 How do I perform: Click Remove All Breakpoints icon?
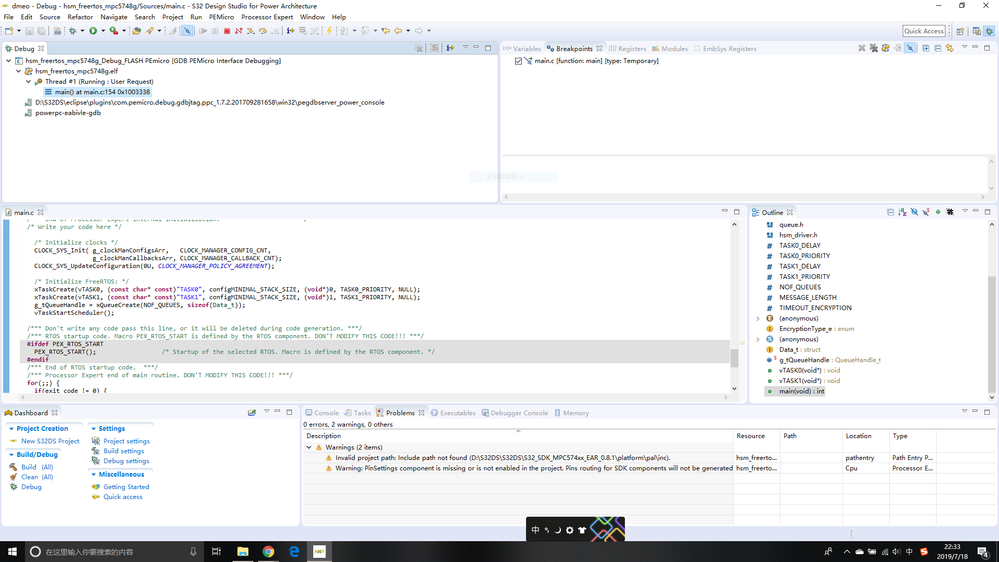pyautogui.click(x=873, y=48)
